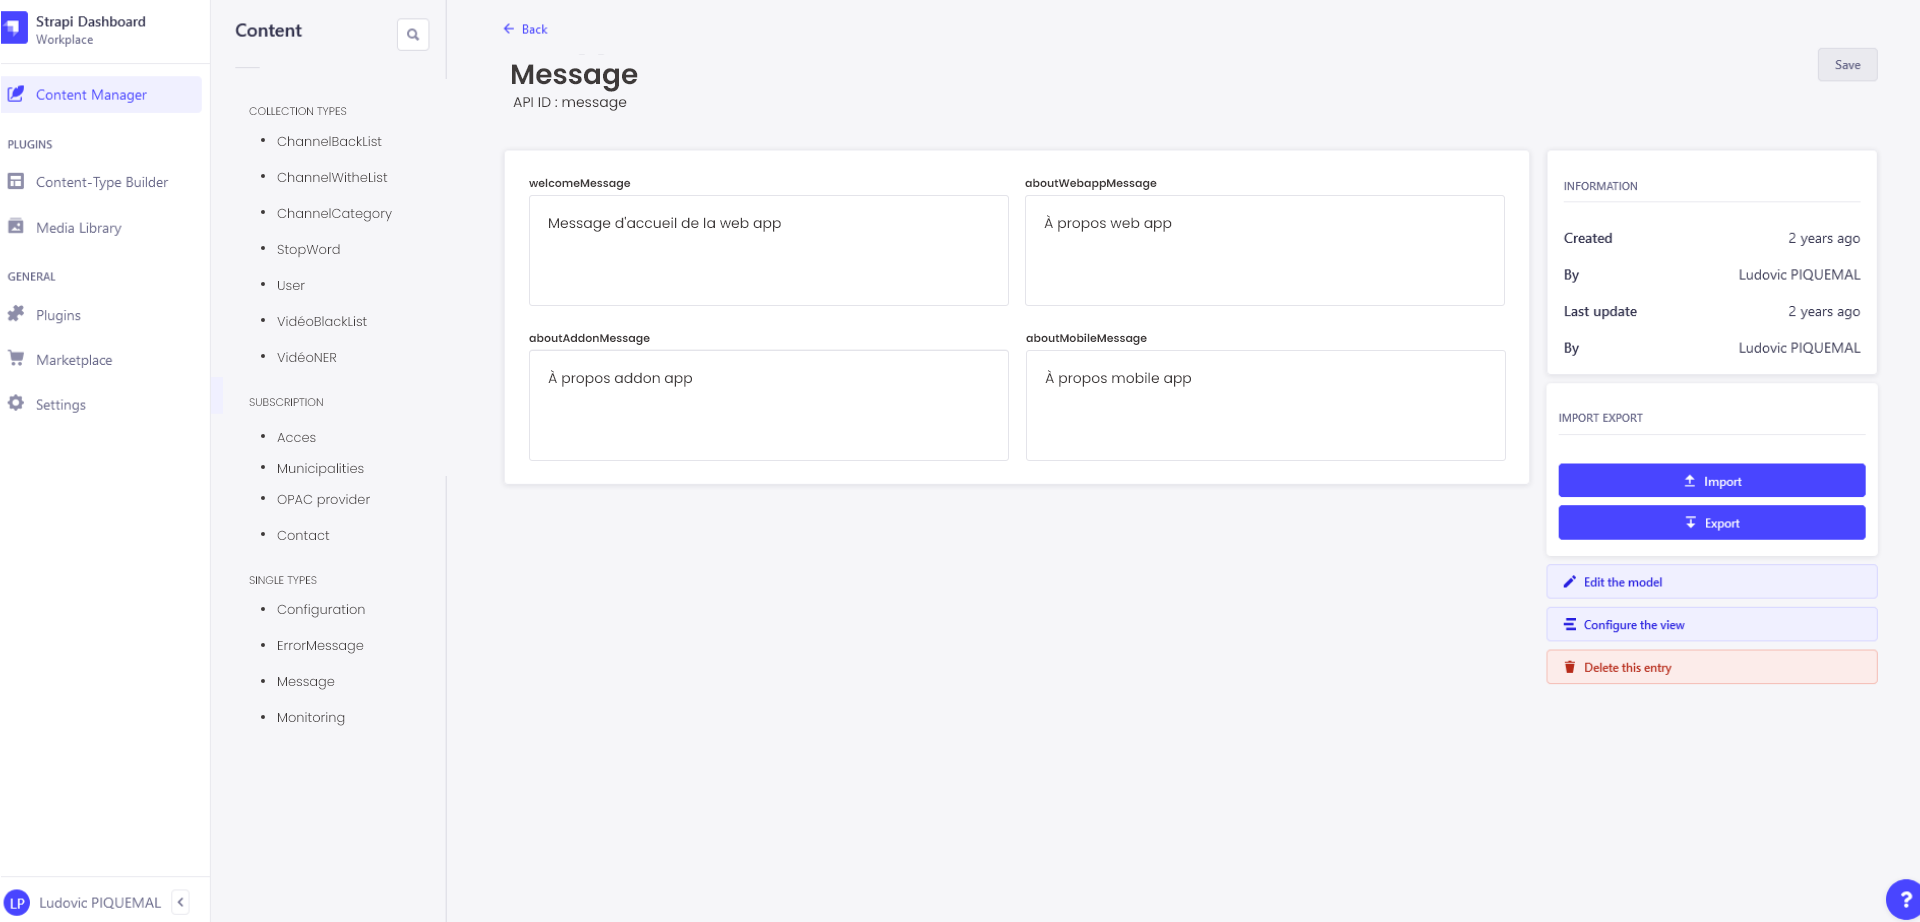Click the search icon in Content panel

[413, 35]
